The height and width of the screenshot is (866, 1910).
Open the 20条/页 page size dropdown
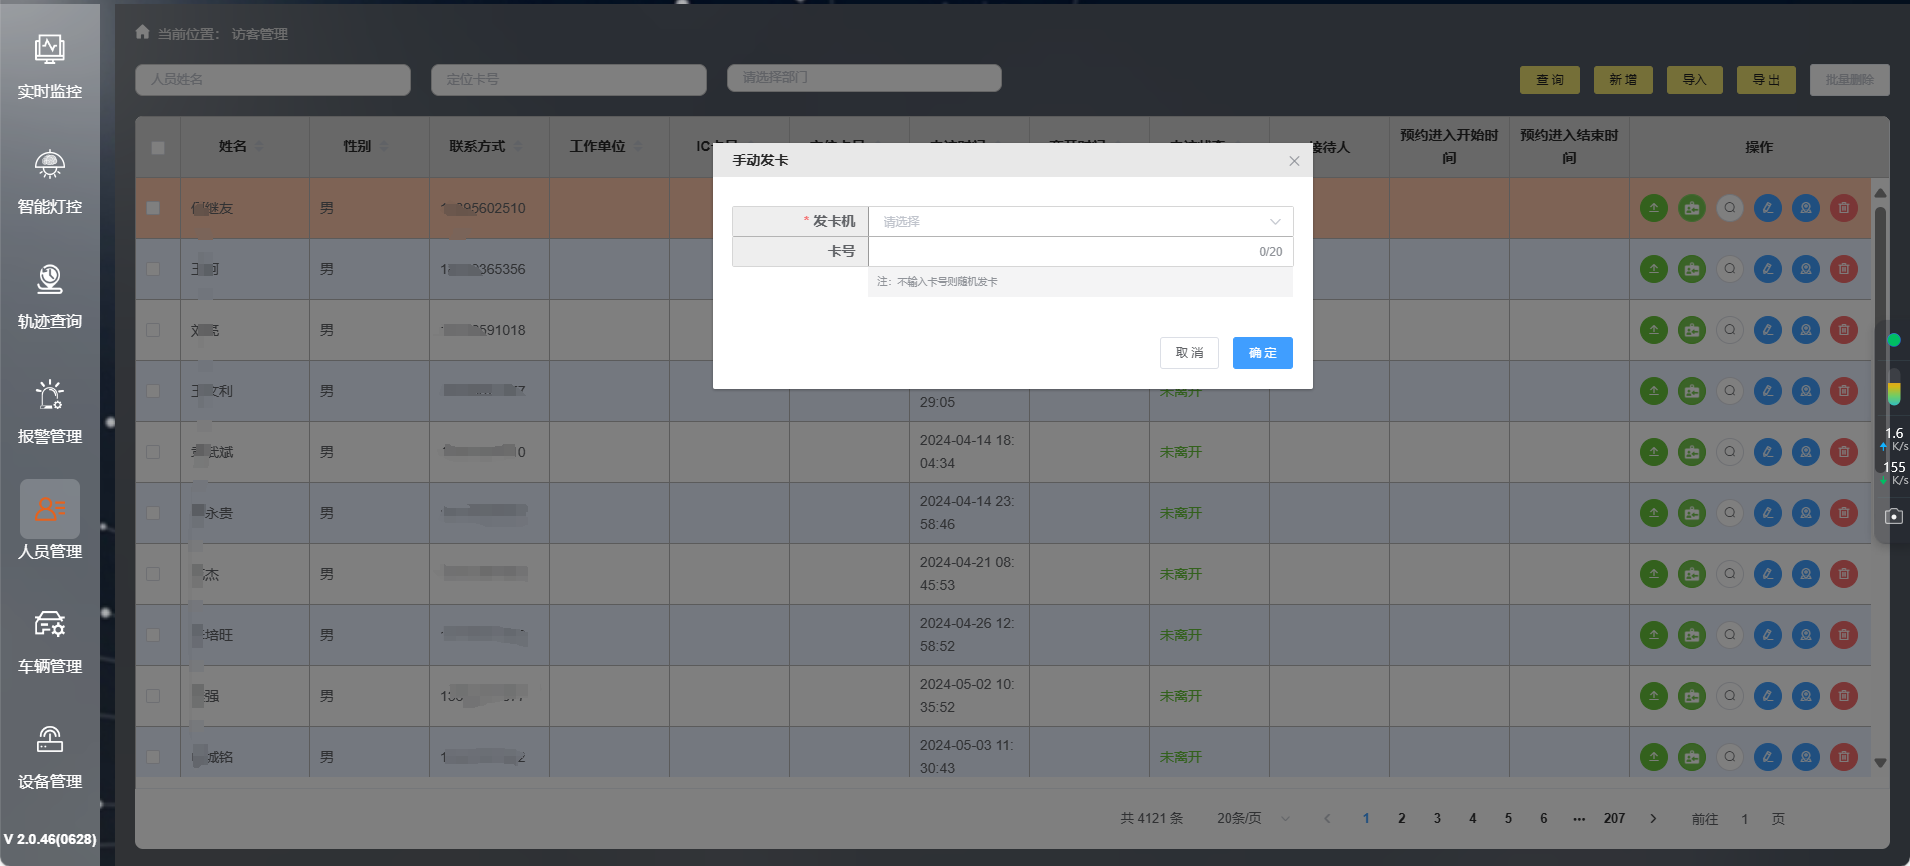tap(1252, 819)
